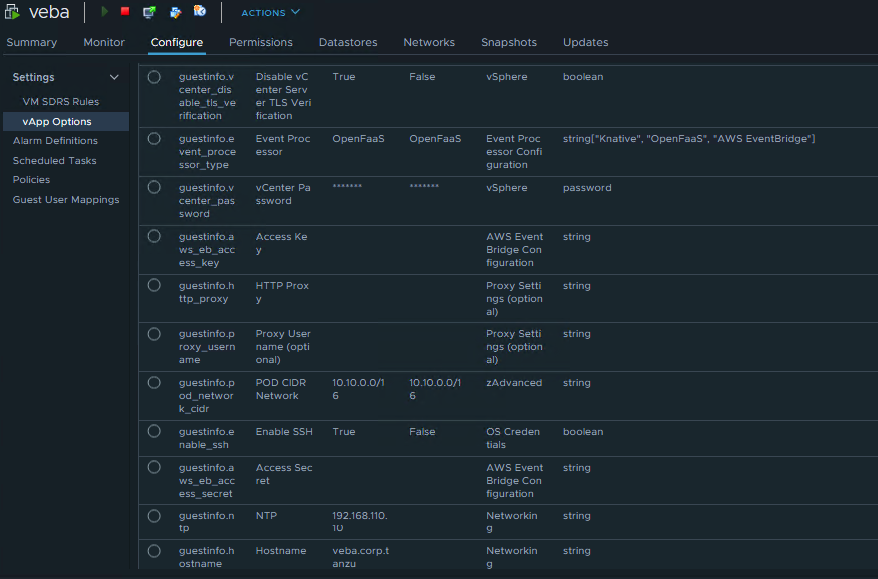Select Guest User Mappings in the sidebar

pos(66,200)
